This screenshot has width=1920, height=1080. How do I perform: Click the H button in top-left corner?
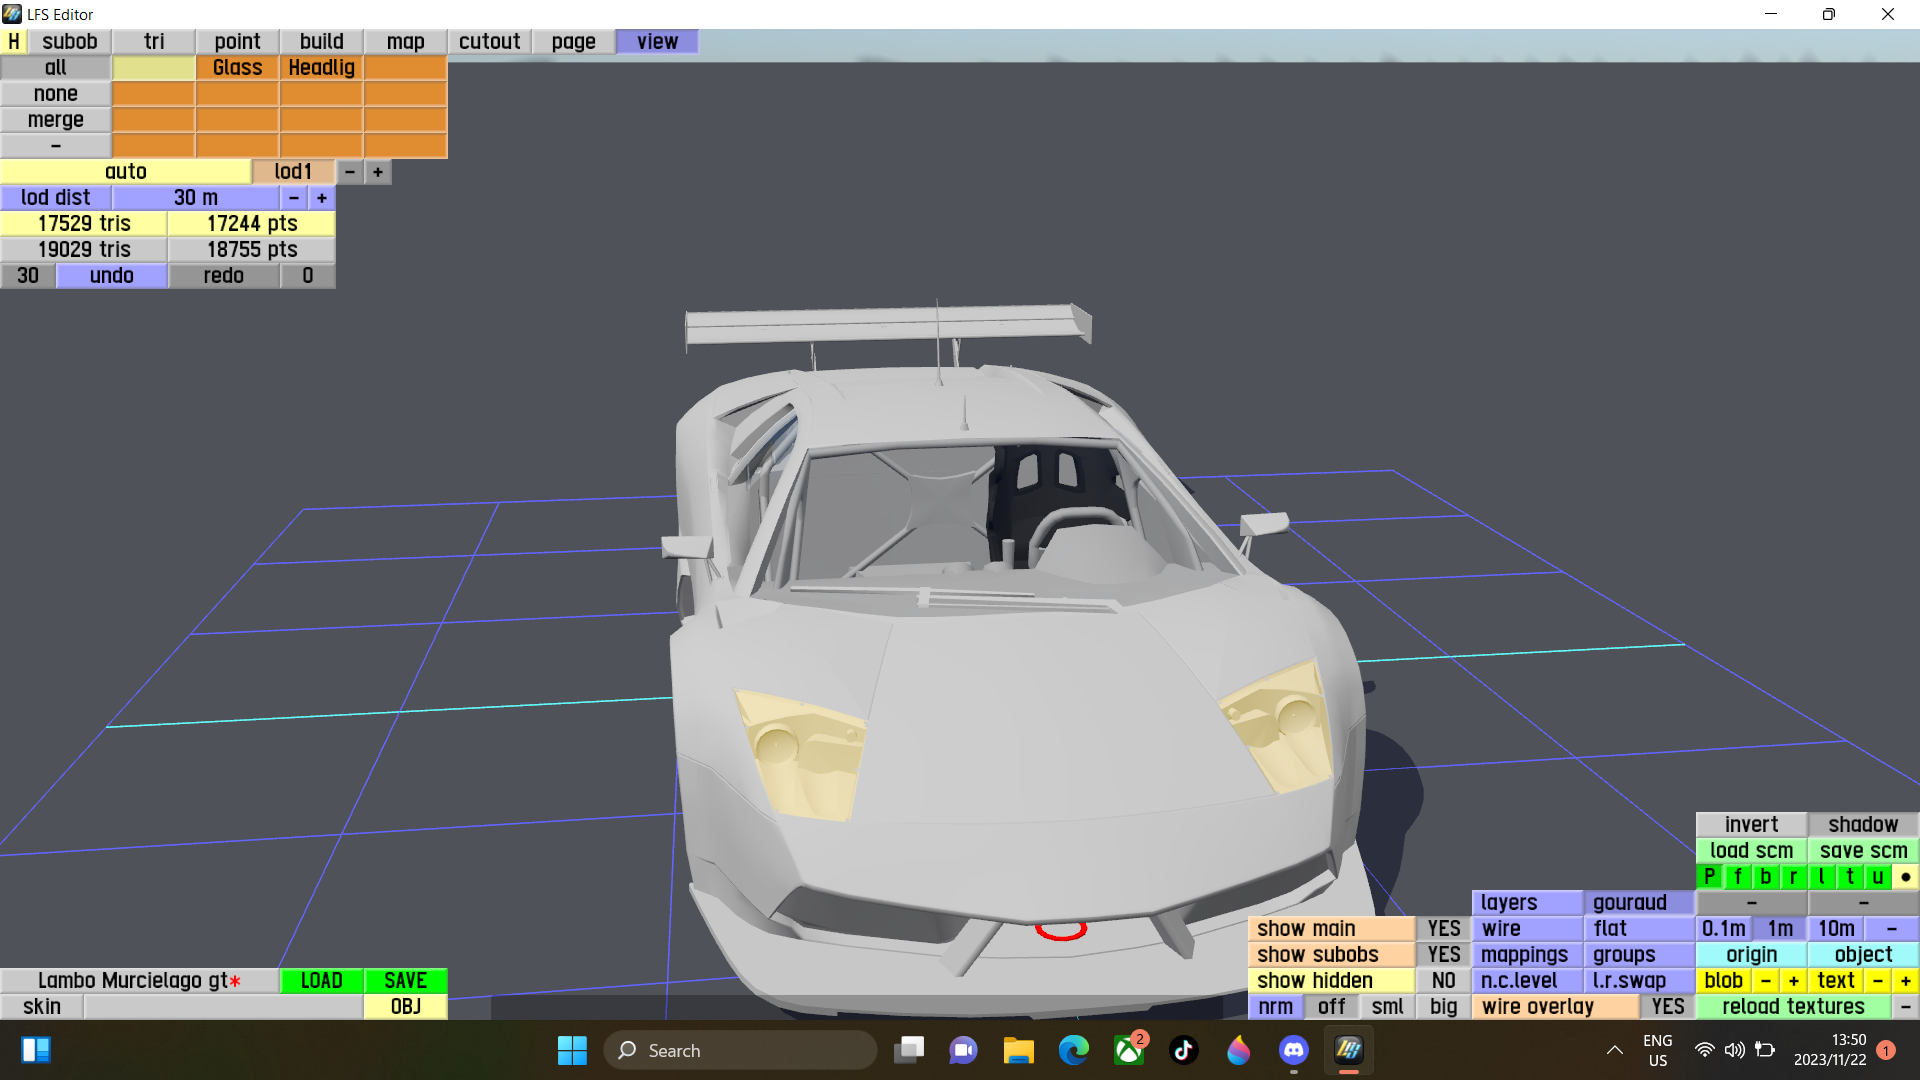click(14, 41)
